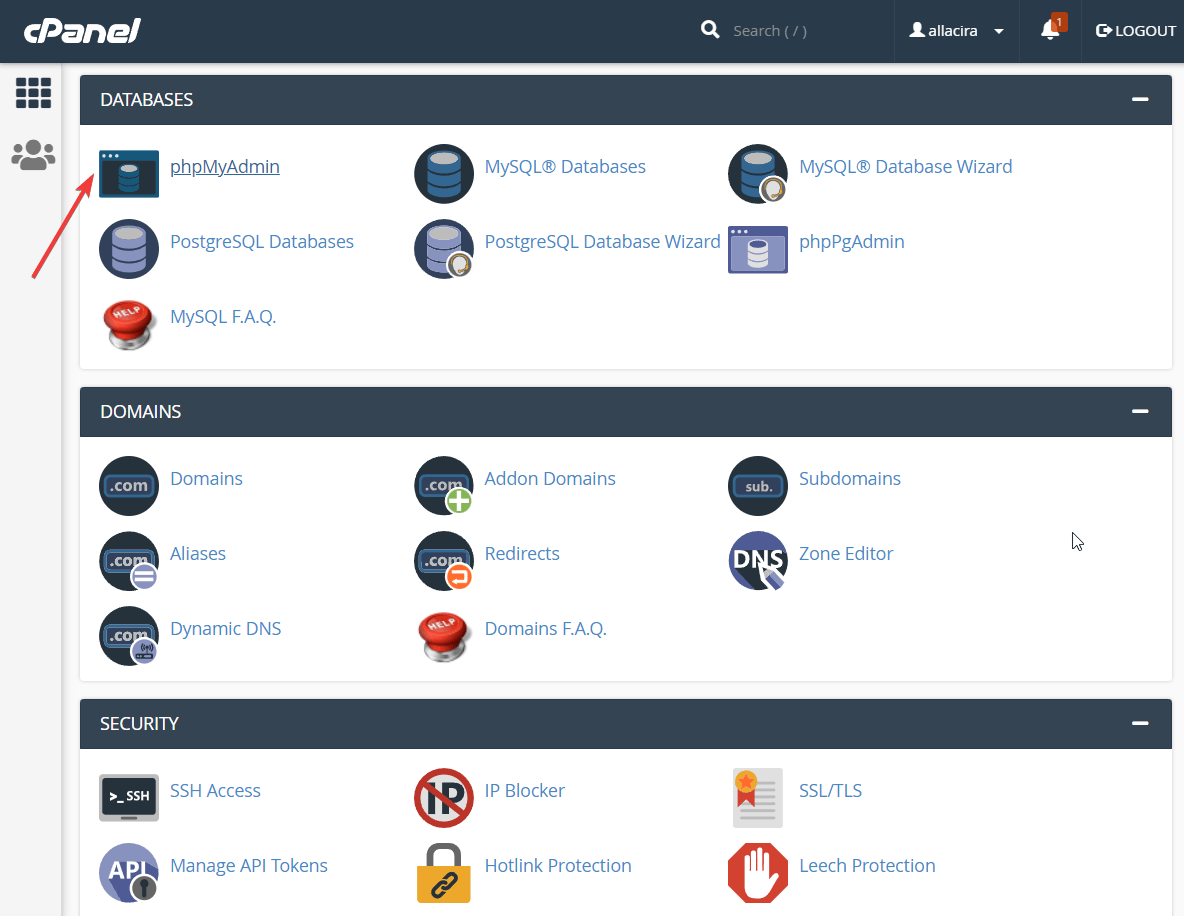Click the Domains .com icon
The height and width of the screenshot is (916, 1184).
(x=129, y=486)
